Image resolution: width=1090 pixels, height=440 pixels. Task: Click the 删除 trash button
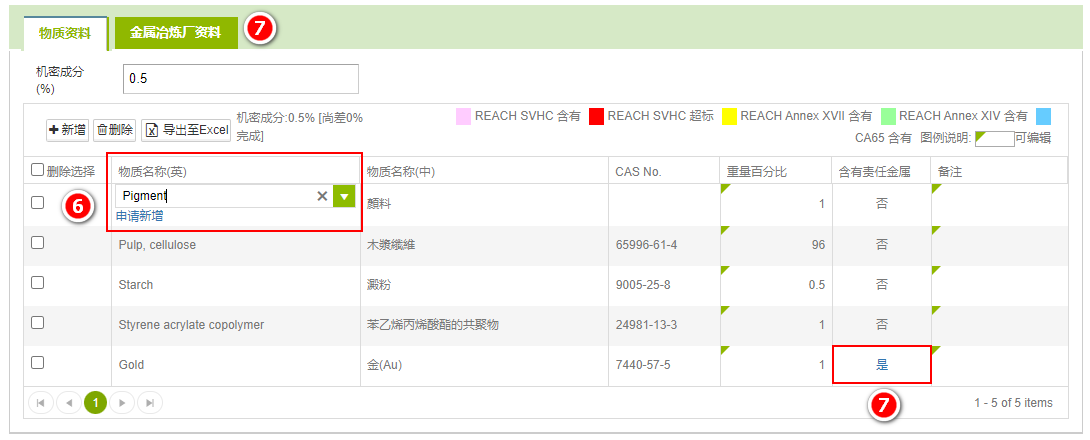click(114, 130)
